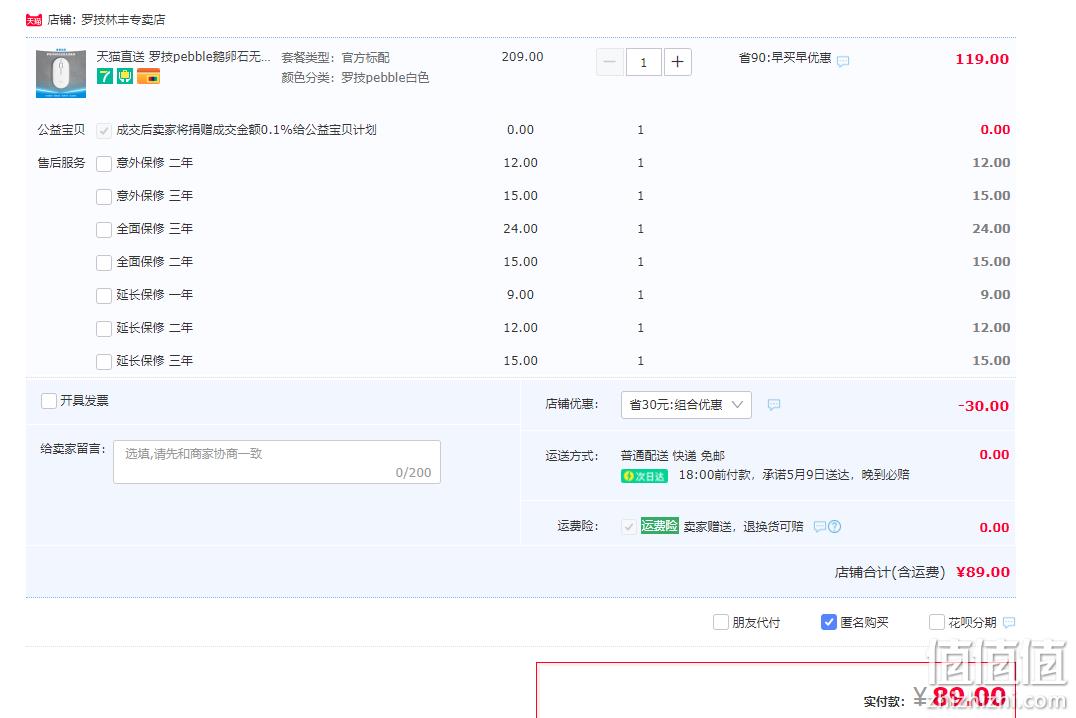1076x718 pixels.
Task: Click the unit price 209.00
Action: (x=522, y=57)
